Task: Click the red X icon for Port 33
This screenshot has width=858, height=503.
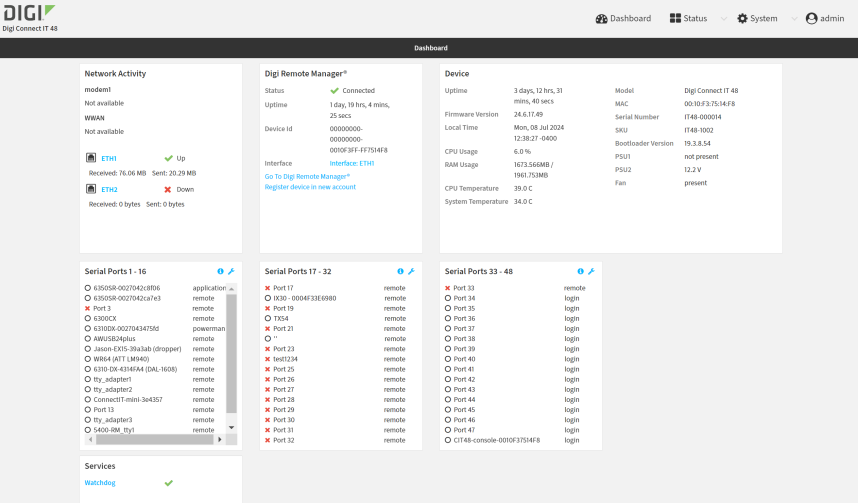Action: (448, 288)
